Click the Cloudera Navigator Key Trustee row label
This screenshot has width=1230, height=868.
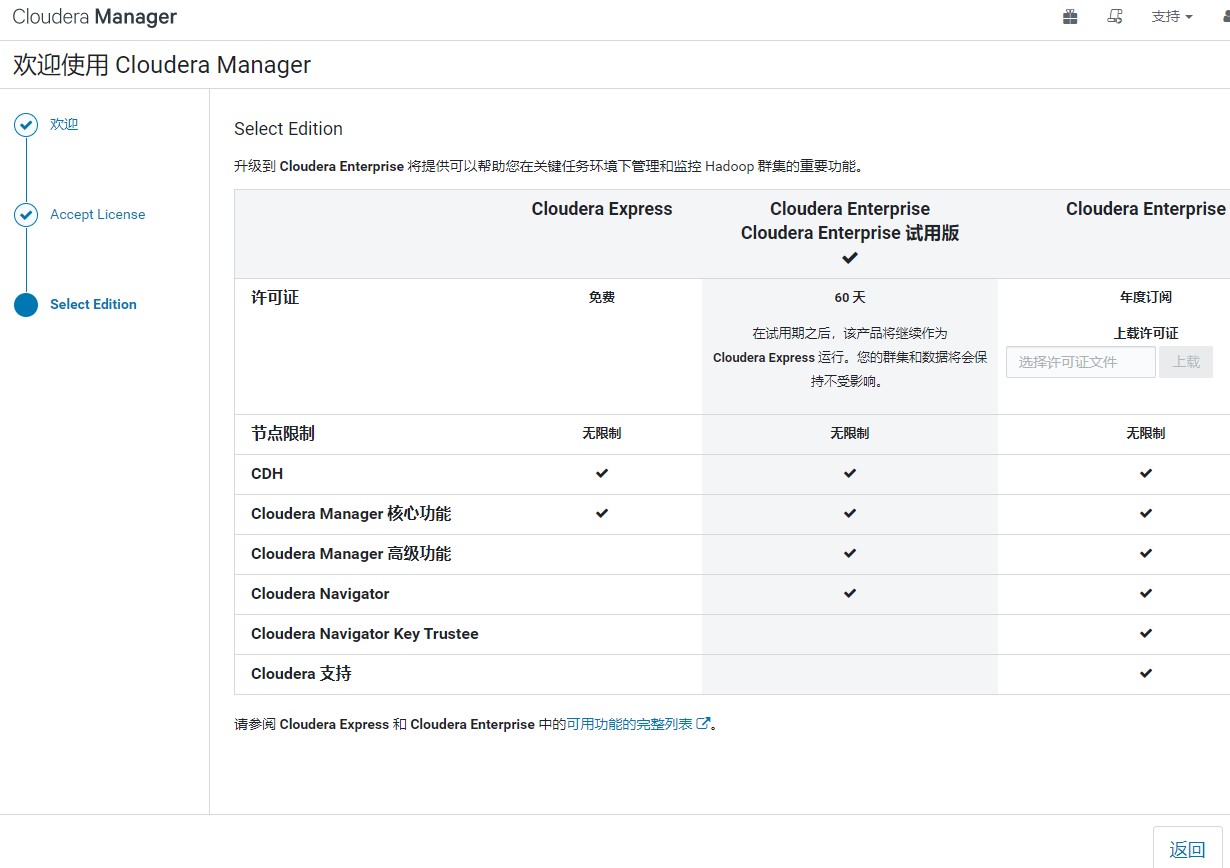click(365, 634)
